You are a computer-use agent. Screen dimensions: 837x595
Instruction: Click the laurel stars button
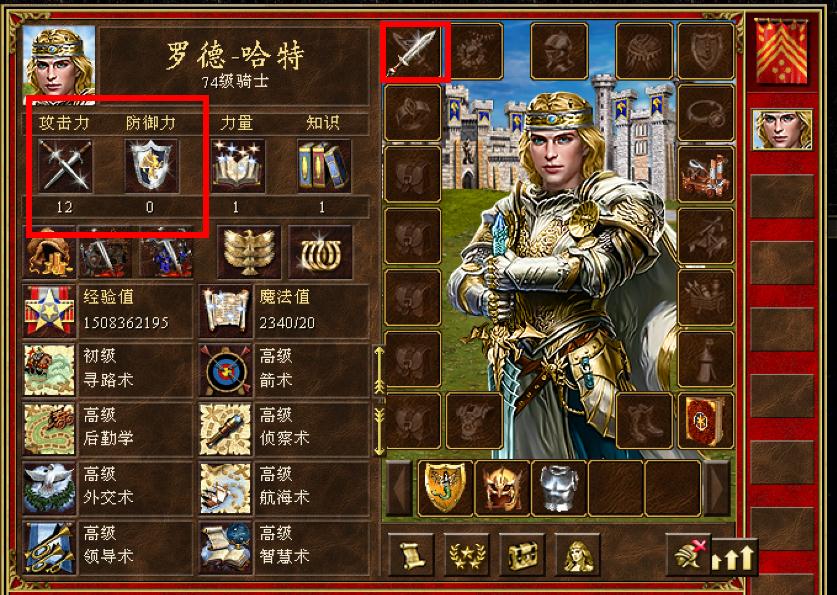(467, 555)
